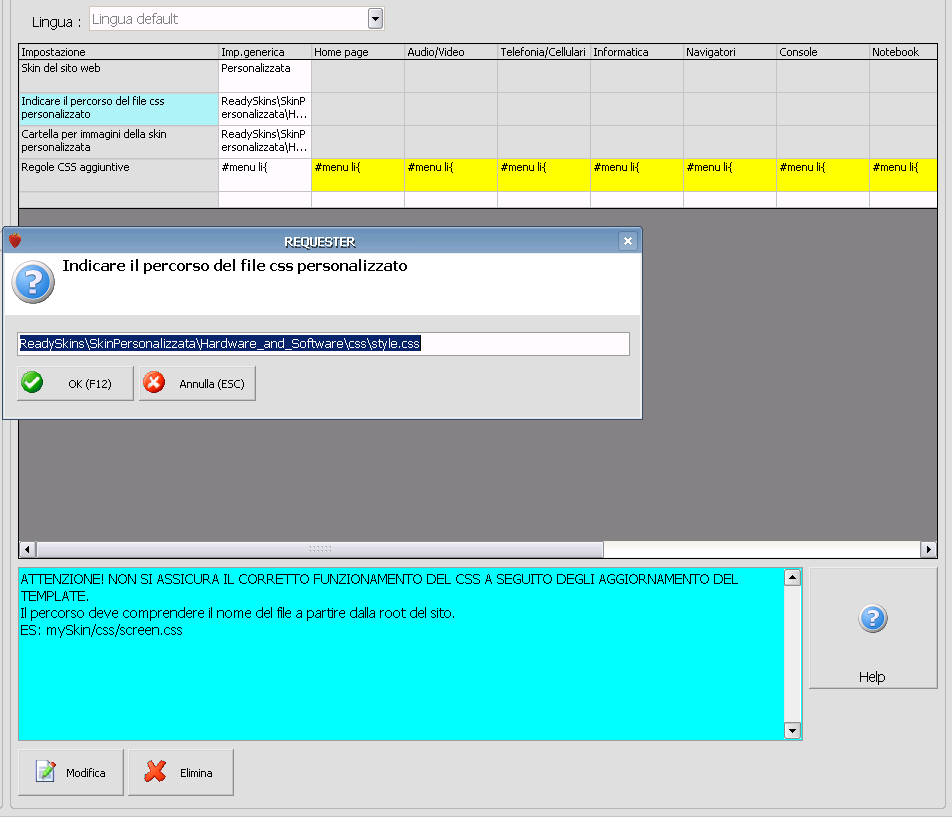Click the note panel's scroll down arrow
The height and width of the screenshot is (817, 952).
point(792,730)
